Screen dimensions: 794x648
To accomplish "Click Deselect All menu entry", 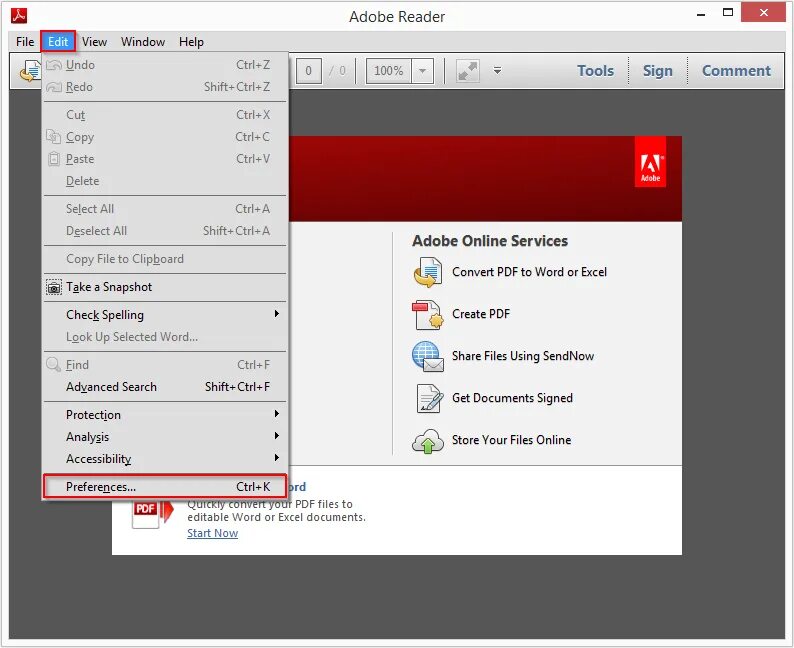I will pos(165,231).
